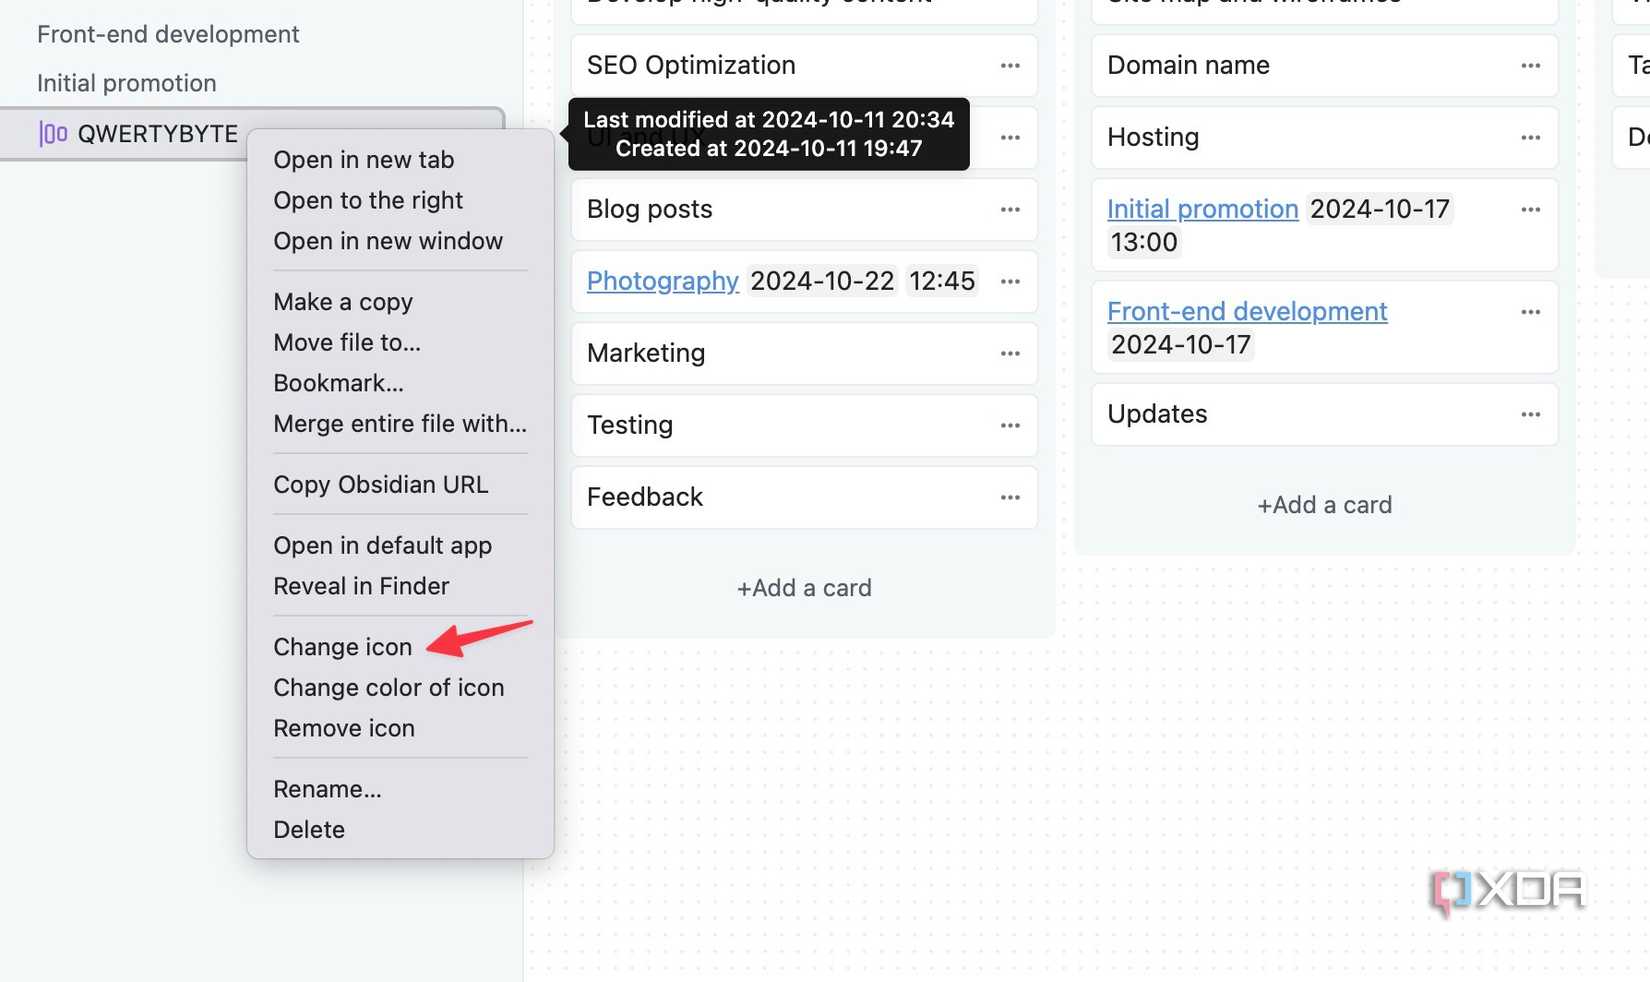This screenshot has height=982, width=1650.
Task: Choose Open in new window from menu
Action: [388, 240]
